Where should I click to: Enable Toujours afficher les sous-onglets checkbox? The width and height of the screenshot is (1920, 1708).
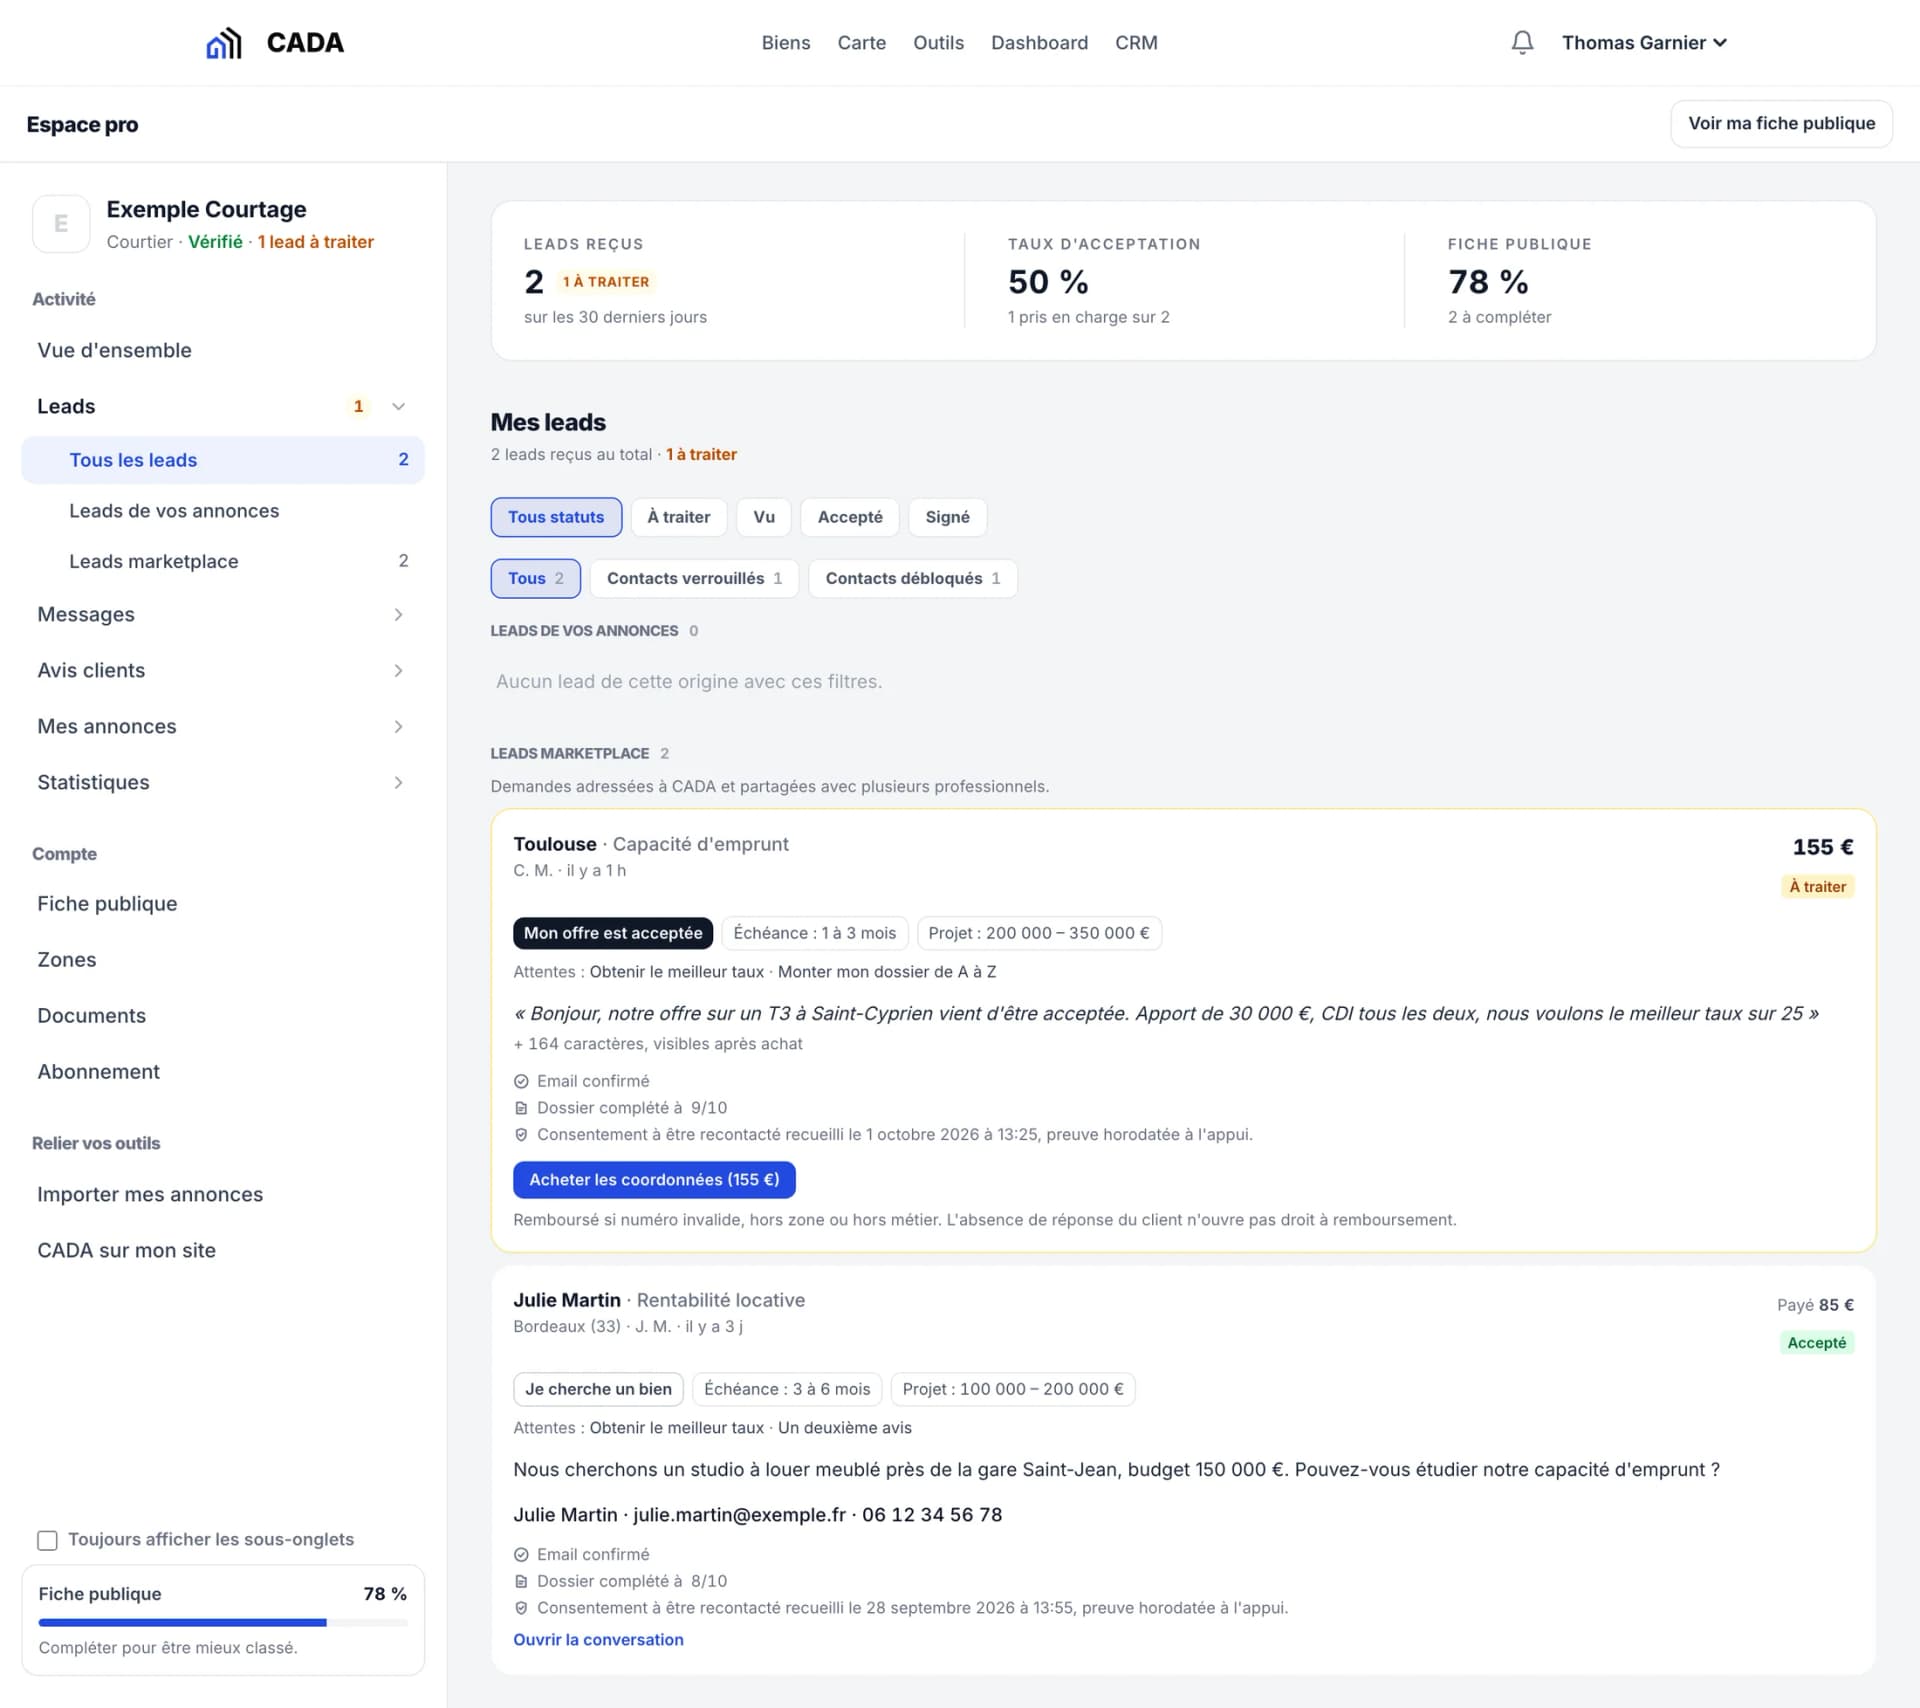coord(47,1540)
